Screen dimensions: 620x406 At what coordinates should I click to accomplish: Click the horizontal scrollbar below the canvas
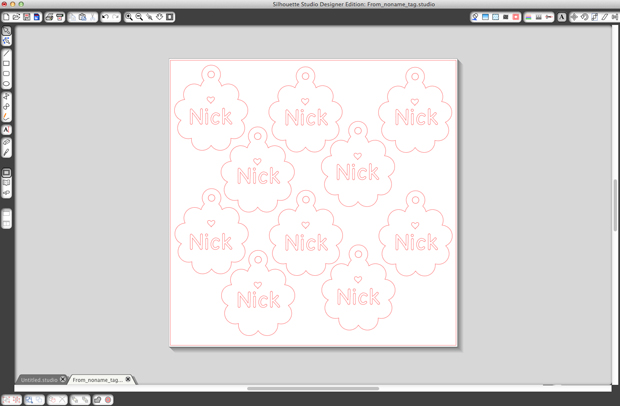(x=313, y=388)
